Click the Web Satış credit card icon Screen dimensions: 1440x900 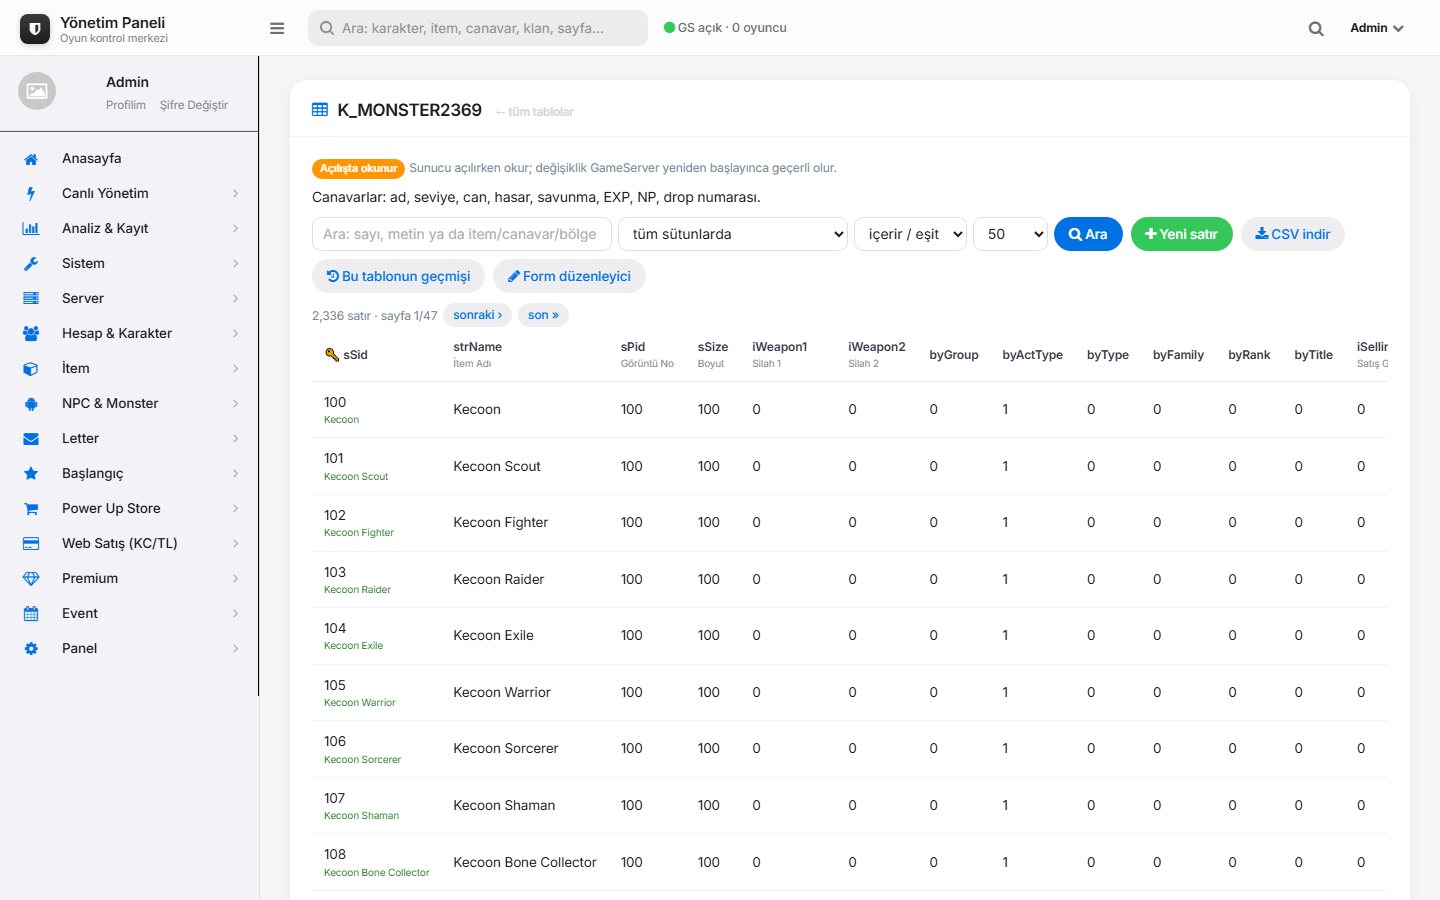point(31,544)
